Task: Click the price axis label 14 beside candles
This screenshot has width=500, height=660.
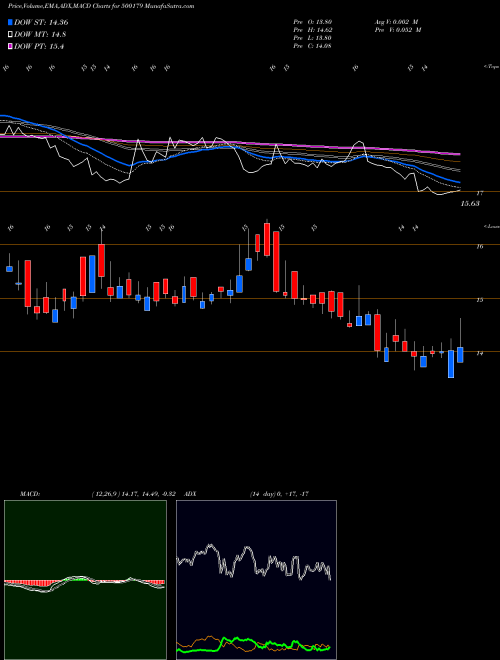Action: point(479,354)
